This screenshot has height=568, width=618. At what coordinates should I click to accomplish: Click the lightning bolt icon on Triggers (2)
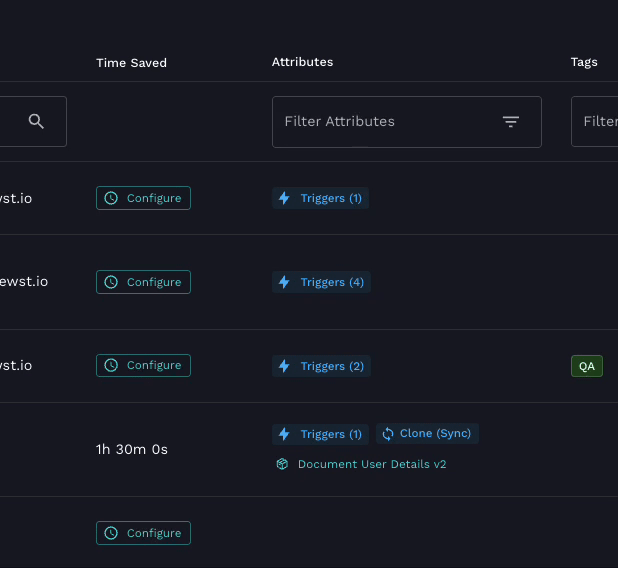284,366
